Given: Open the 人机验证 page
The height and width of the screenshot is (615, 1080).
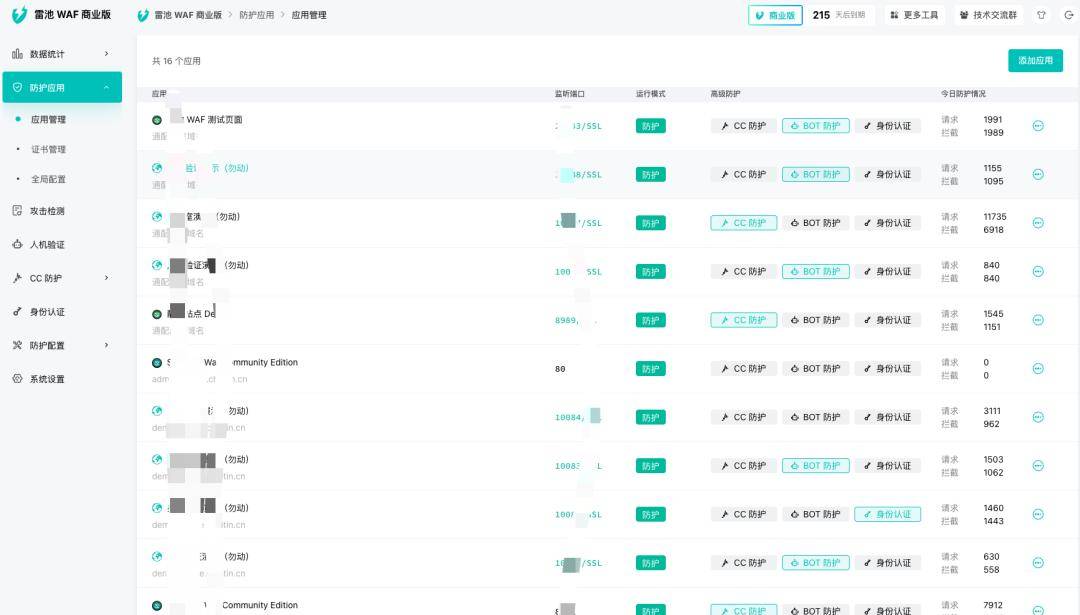Looking at the screenshot, I should 60,244.
